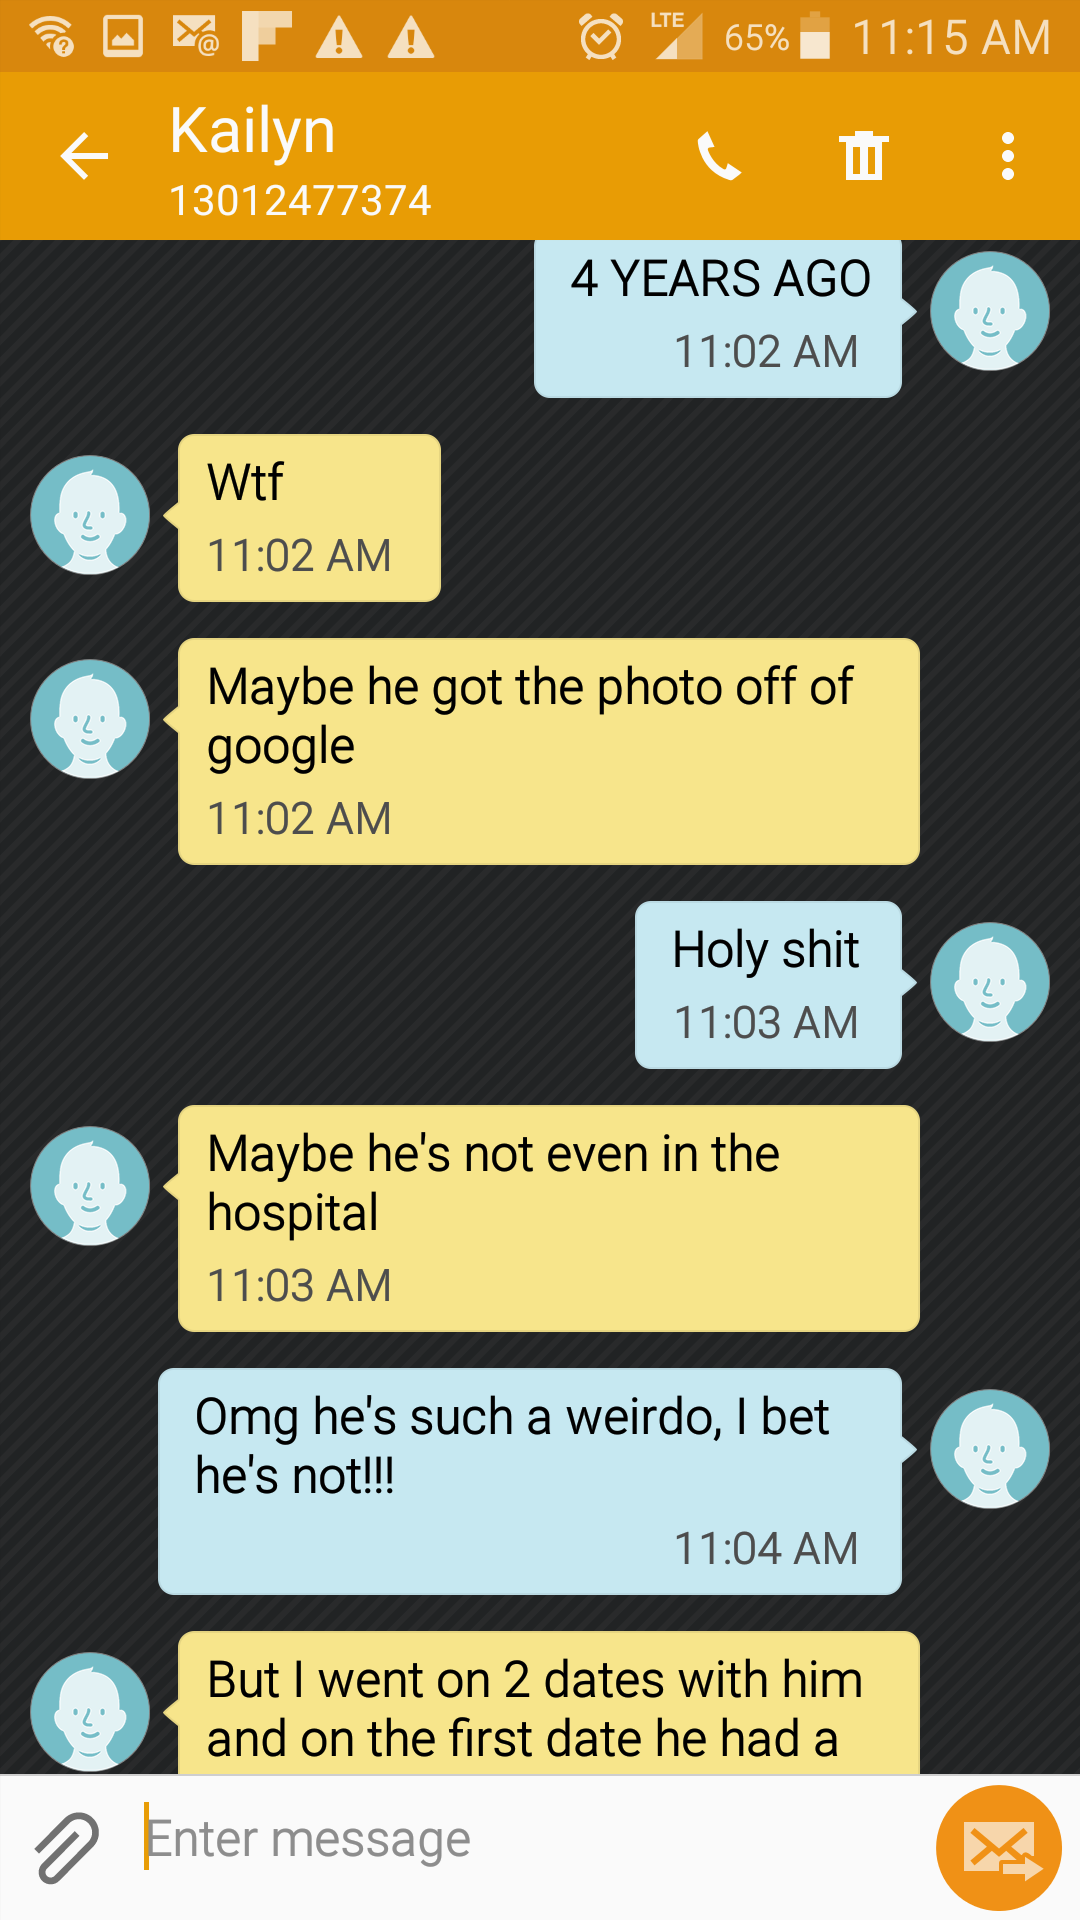Viewport: 1080px width, 1920px height.
Task: Tap the alarm clock status bar icon
Action: (601, 37)
